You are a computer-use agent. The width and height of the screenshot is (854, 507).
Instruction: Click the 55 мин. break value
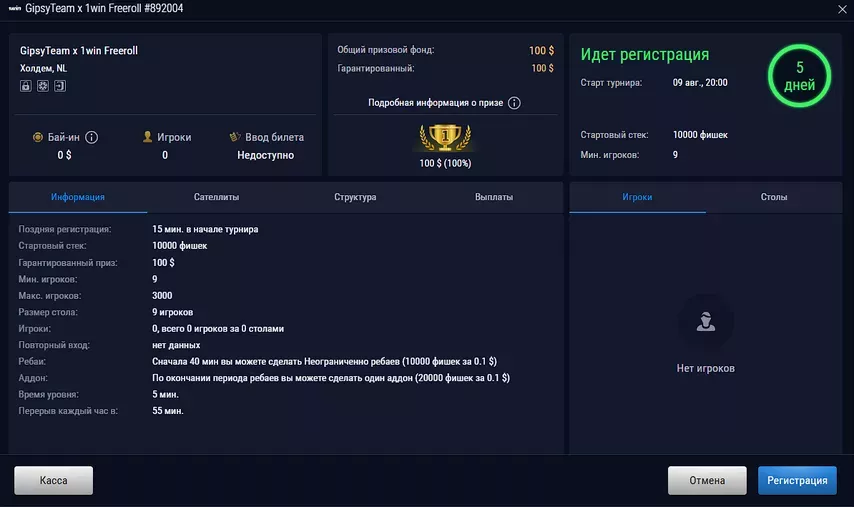(x=168, y=411)
